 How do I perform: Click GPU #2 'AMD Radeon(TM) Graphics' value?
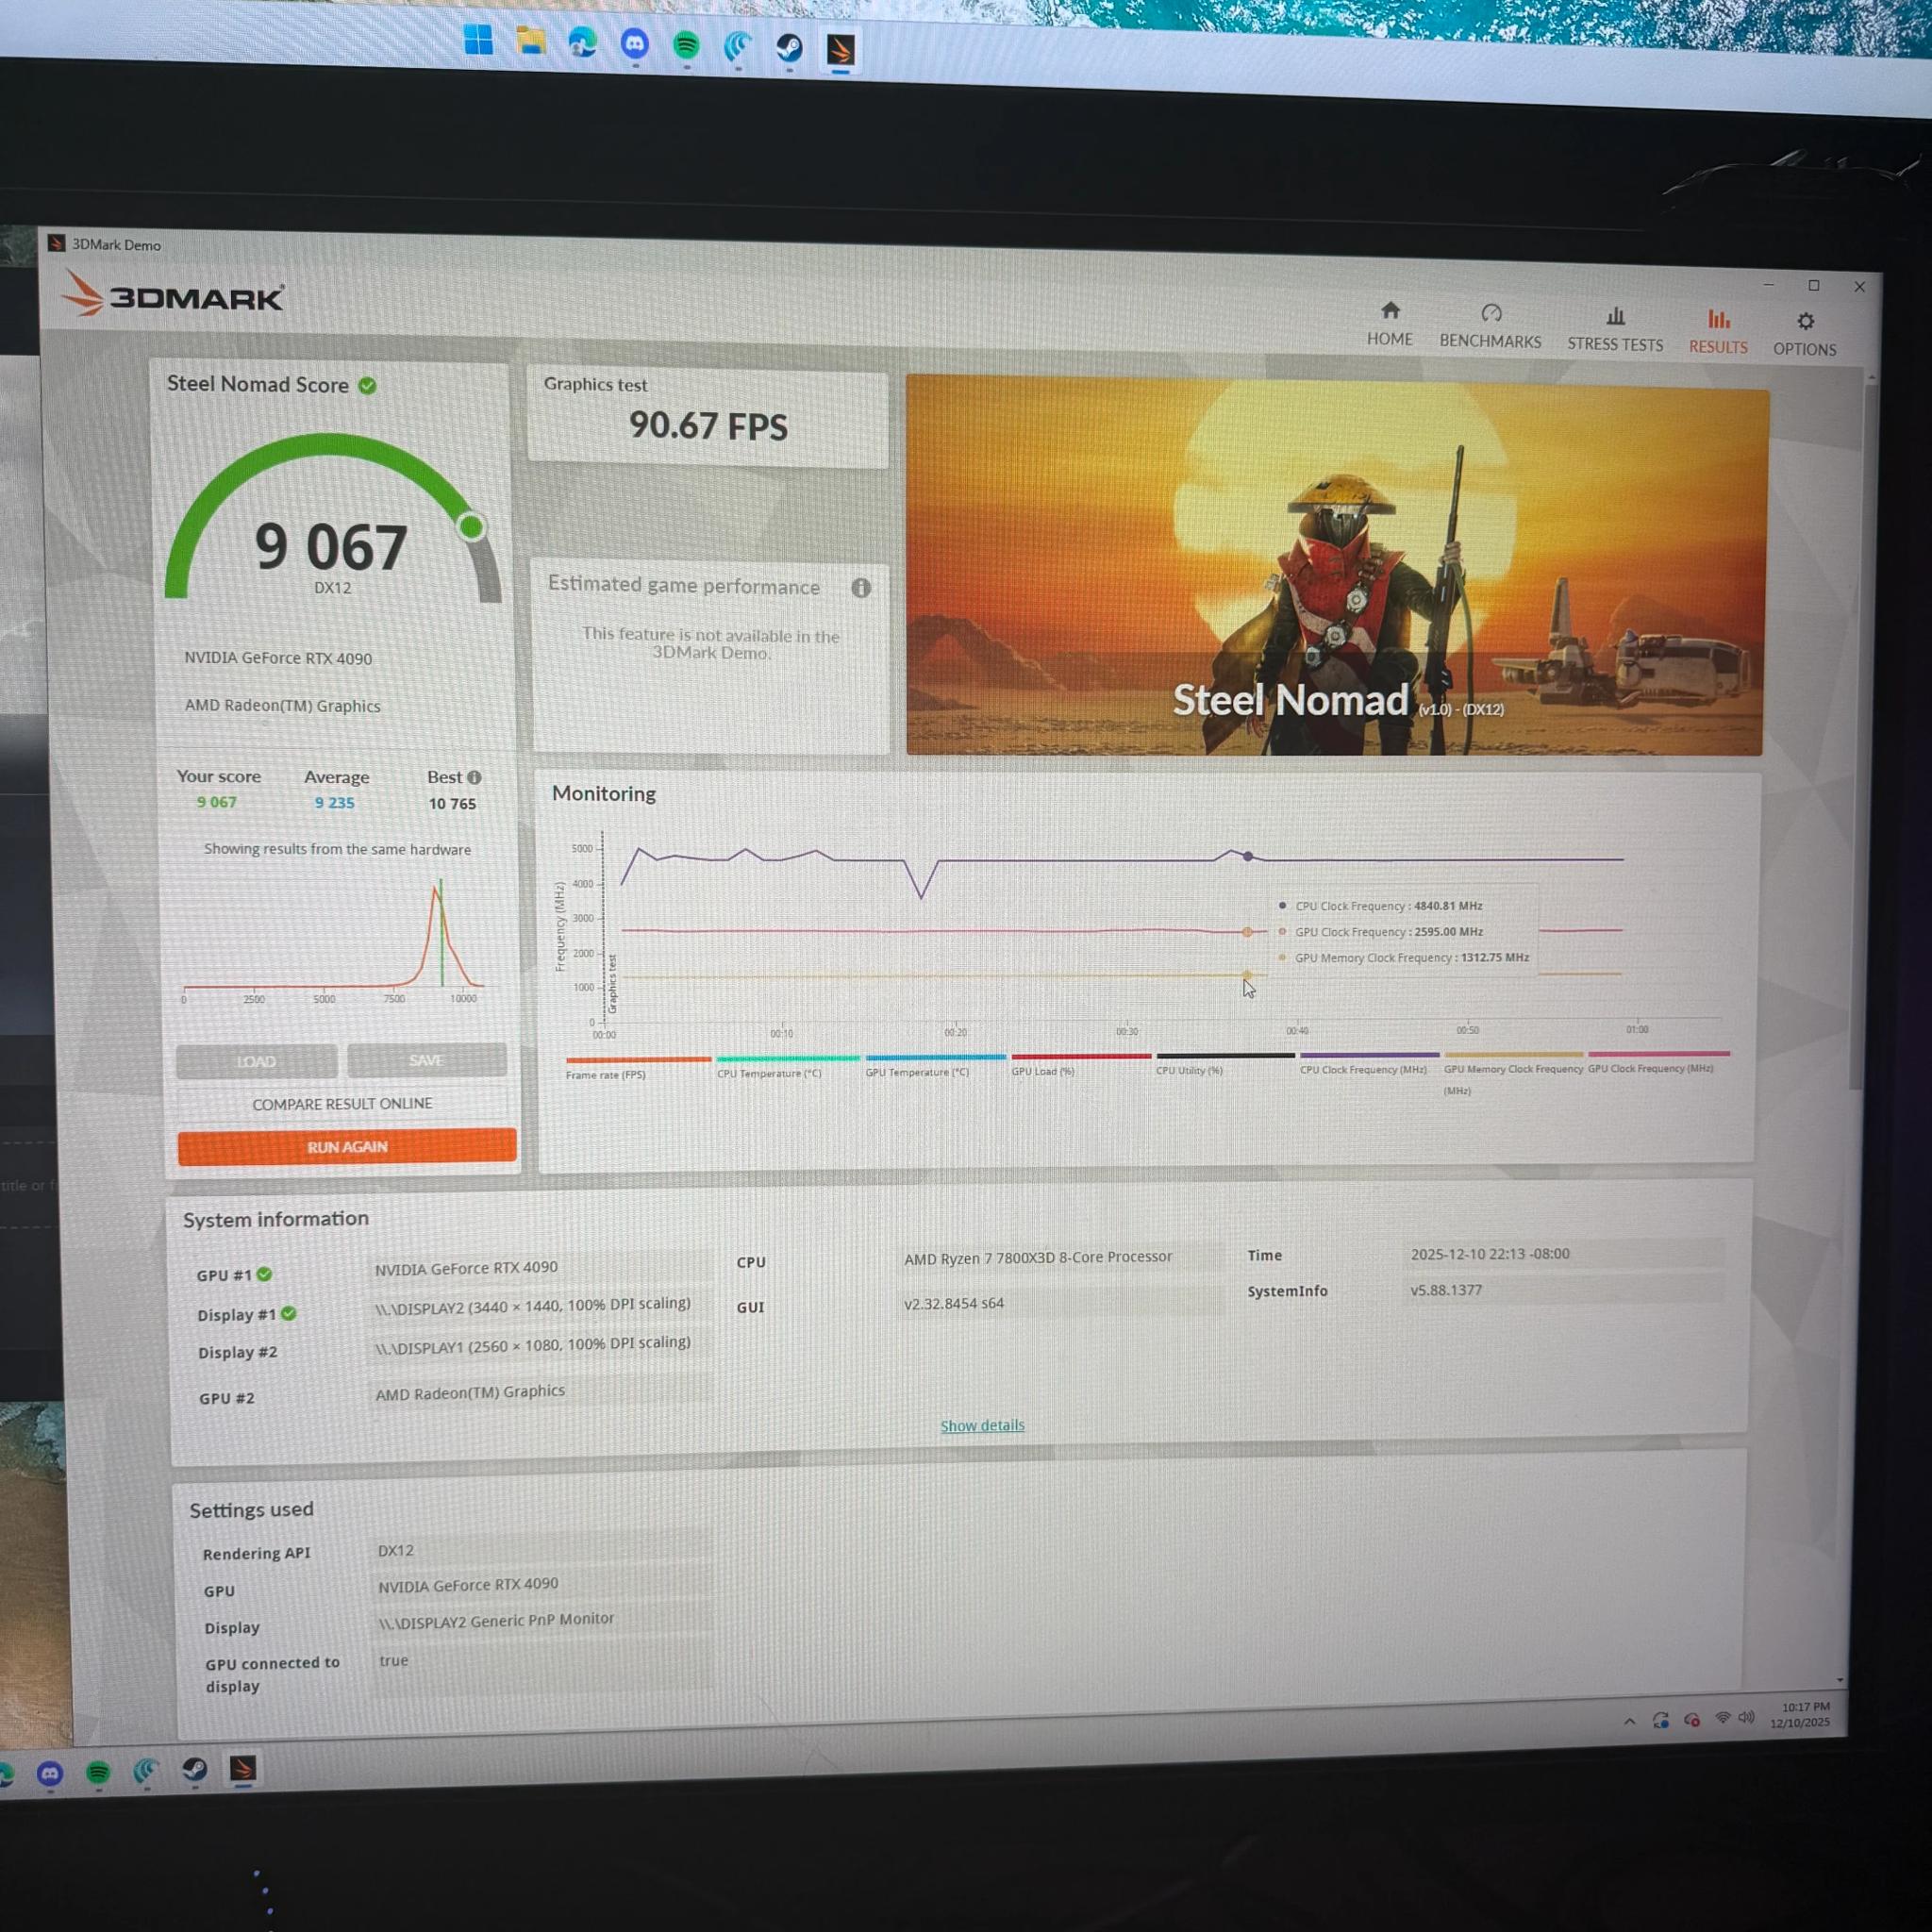[x=470, y=1392]
